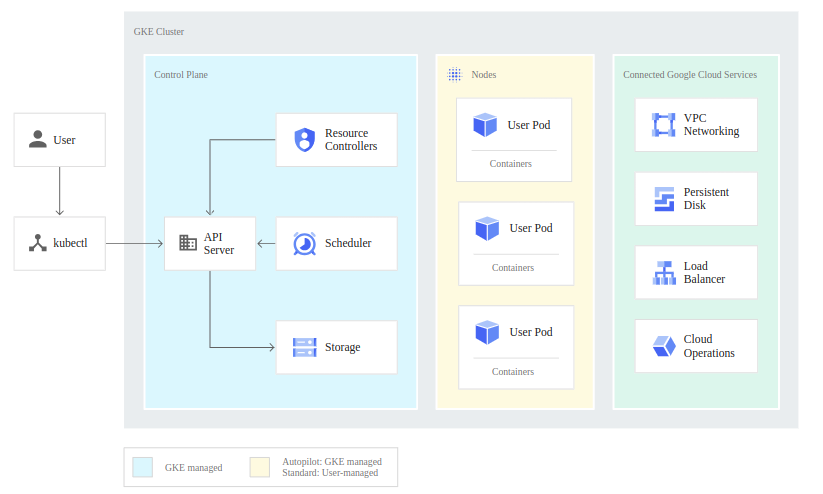Click the 'Cloud Operations' label text
This screenshot has width=823, height=494.
709,346
